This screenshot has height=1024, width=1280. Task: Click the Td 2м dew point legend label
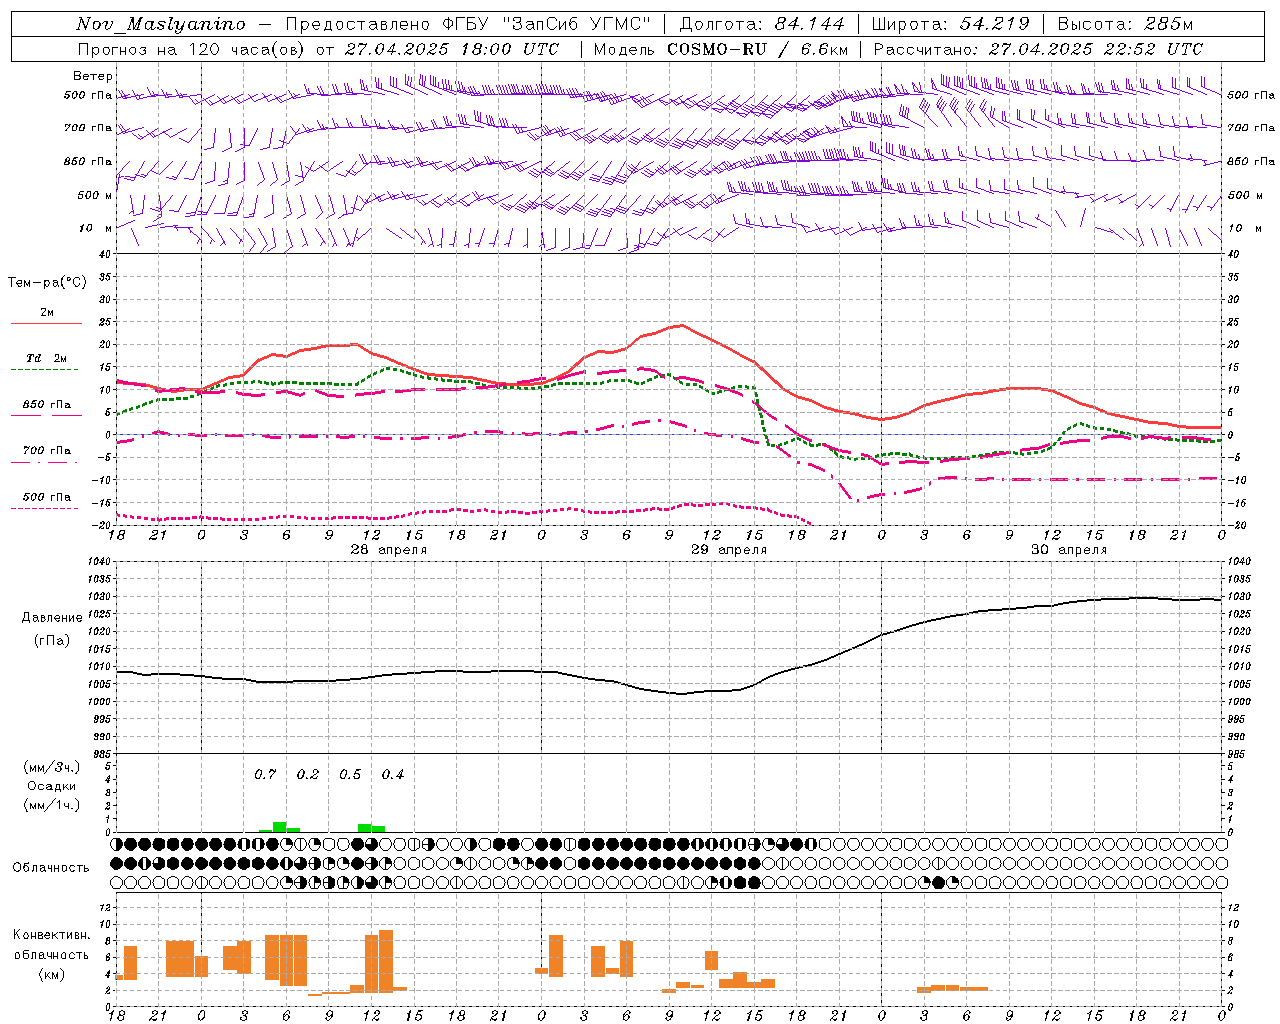point(47,358)
